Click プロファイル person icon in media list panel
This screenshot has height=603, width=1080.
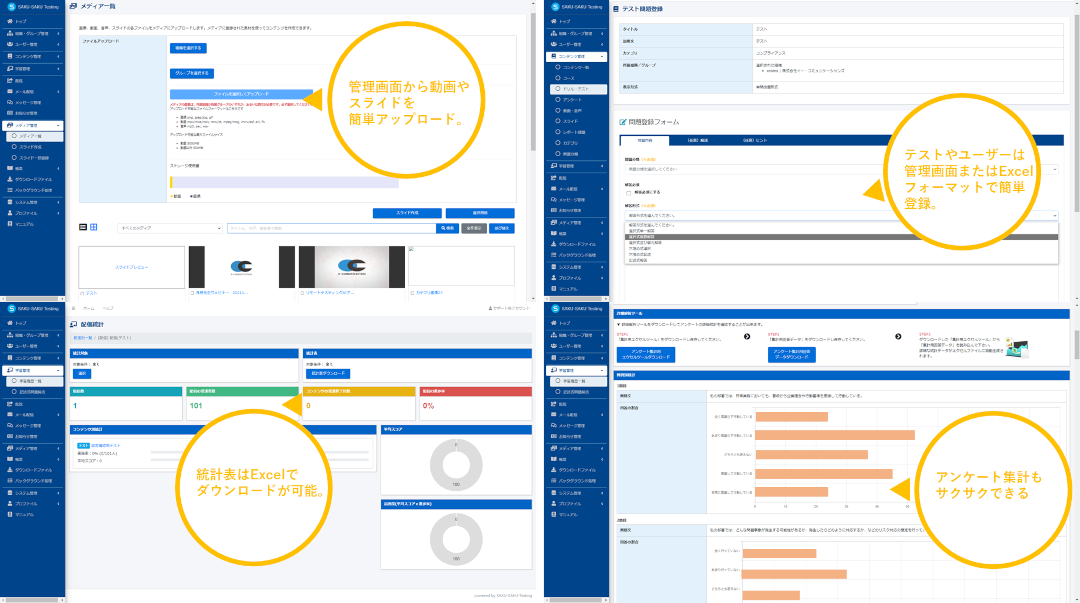[x=10, y=213]
